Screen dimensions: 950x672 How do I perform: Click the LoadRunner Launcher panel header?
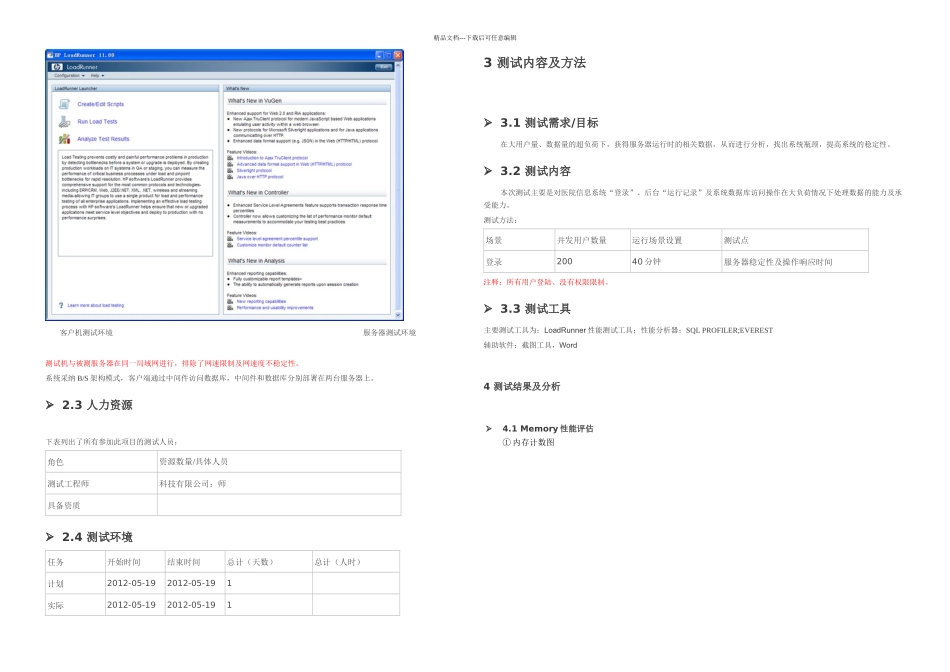[x=136, y=88]
